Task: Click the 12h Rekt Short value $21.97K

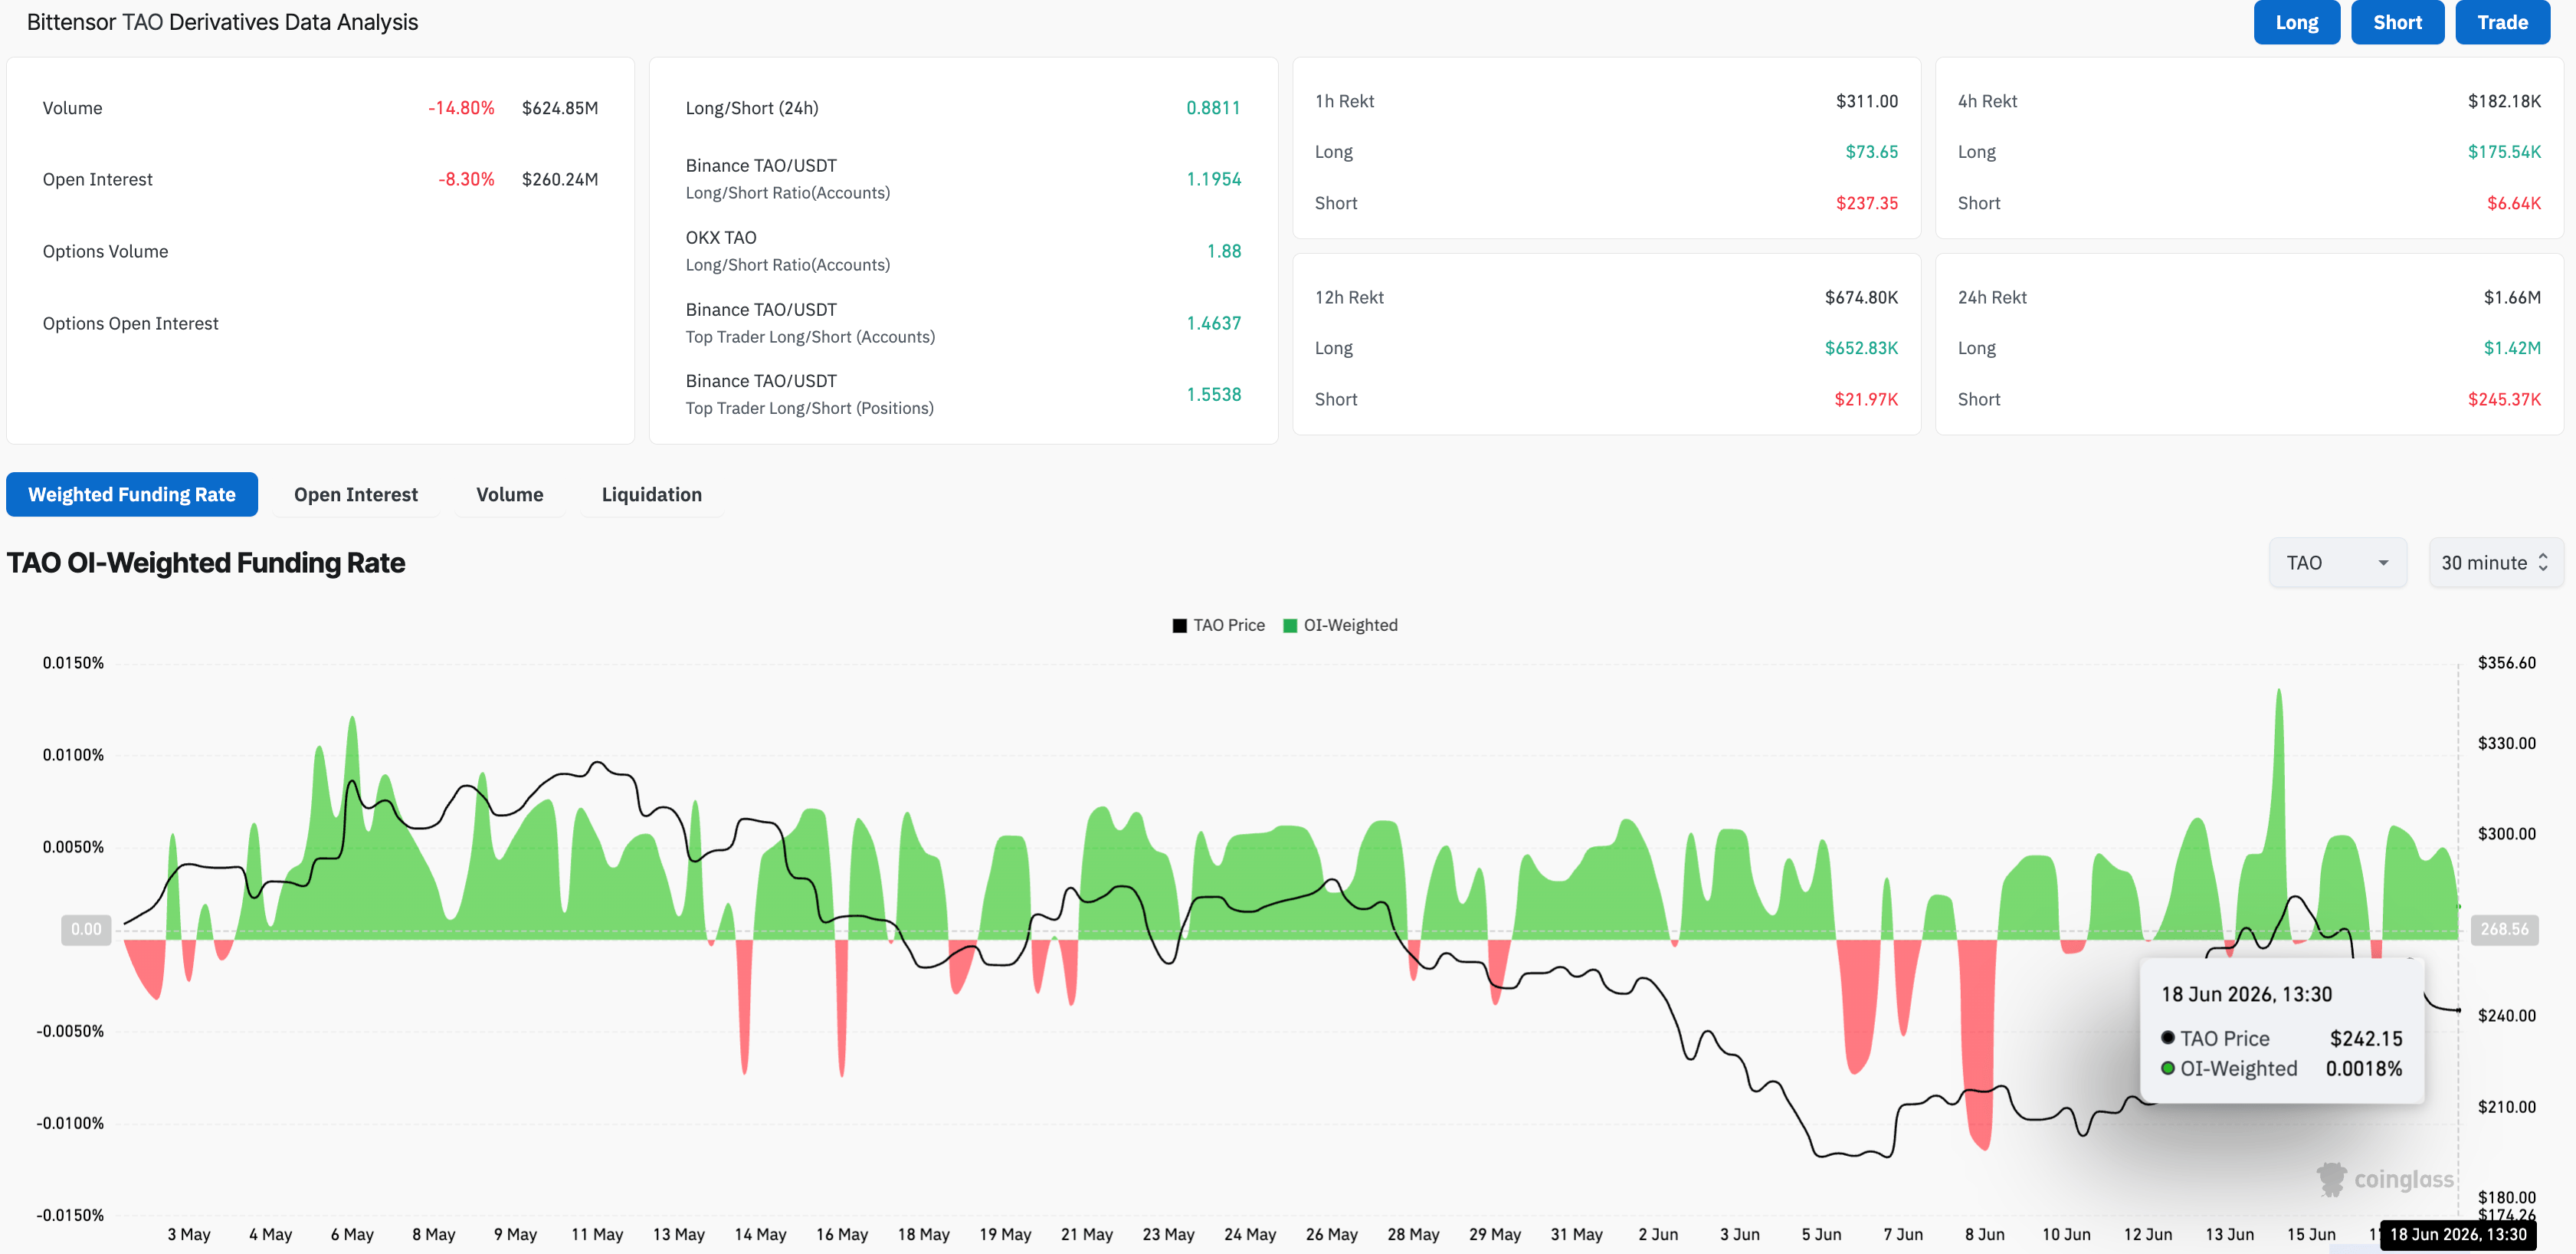Action: [1866, 399]
